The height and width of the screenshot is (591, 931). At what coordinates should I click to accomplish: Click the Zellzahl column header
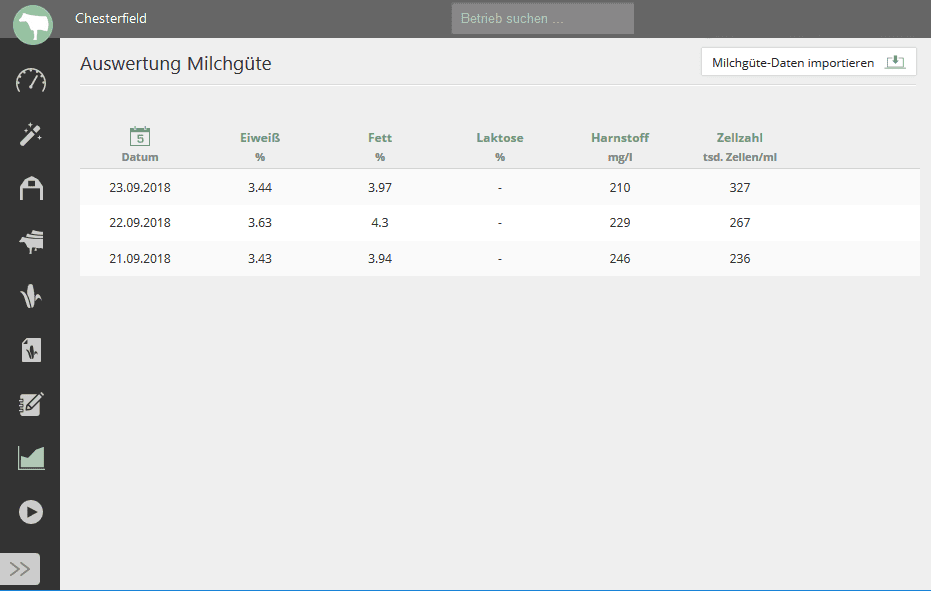click(x=740, y=146)
